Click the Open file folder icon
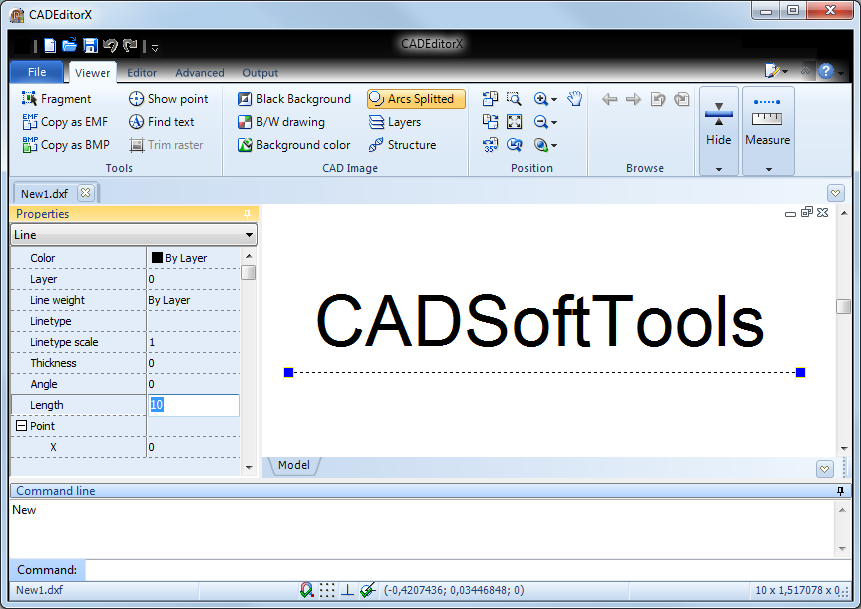The width and height of the screenshot is (861, 609). 69,46
